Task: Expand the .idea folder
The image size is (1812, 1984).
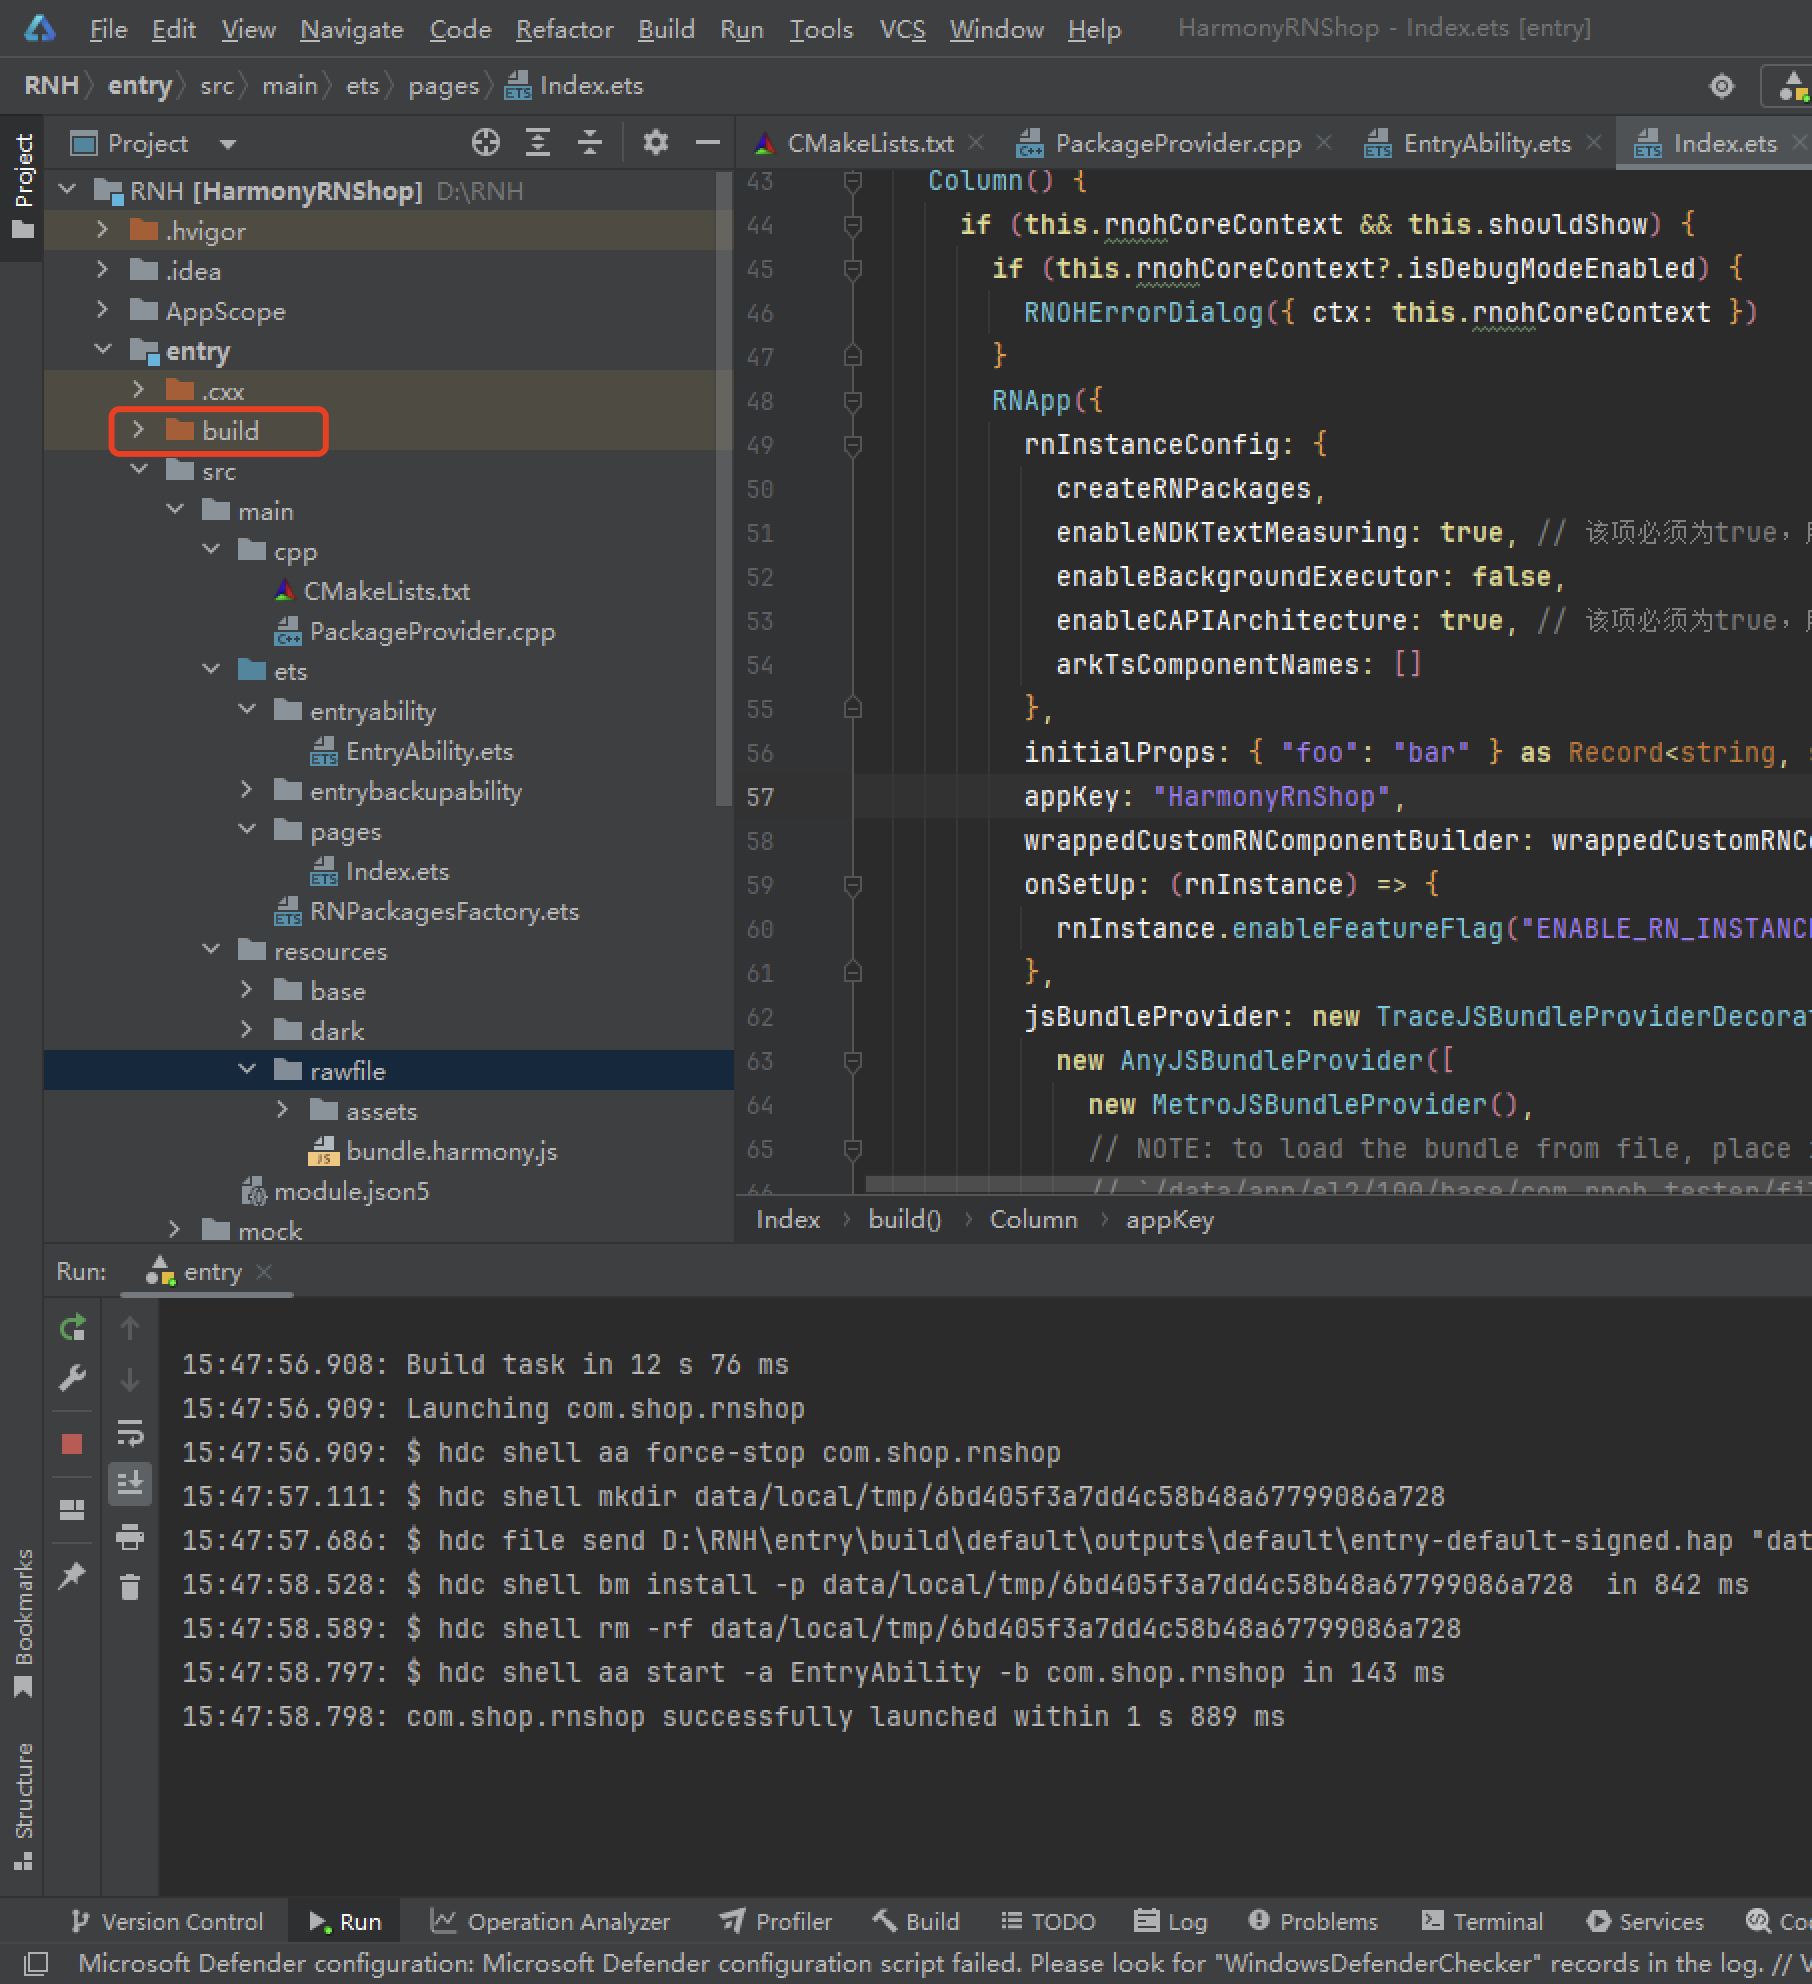Action: coord(102,270)
